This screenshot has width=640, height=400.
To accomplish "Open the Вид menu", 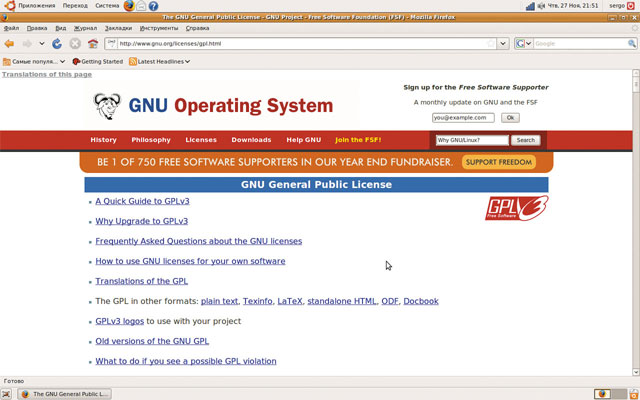I will pos(61,28).
